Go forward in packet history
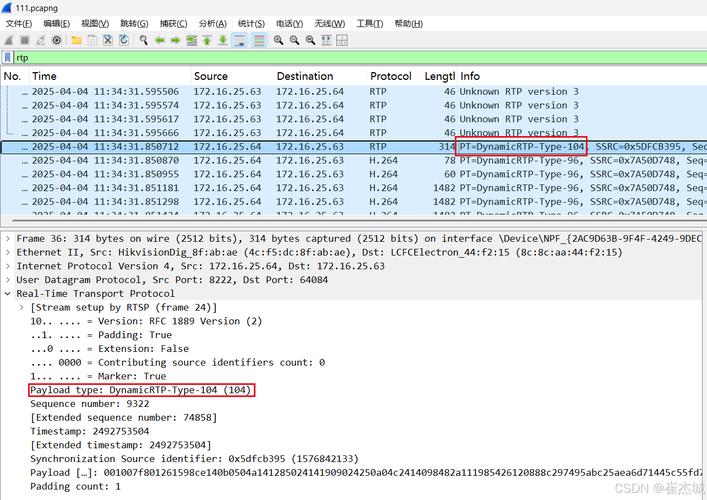 [175, 41]
